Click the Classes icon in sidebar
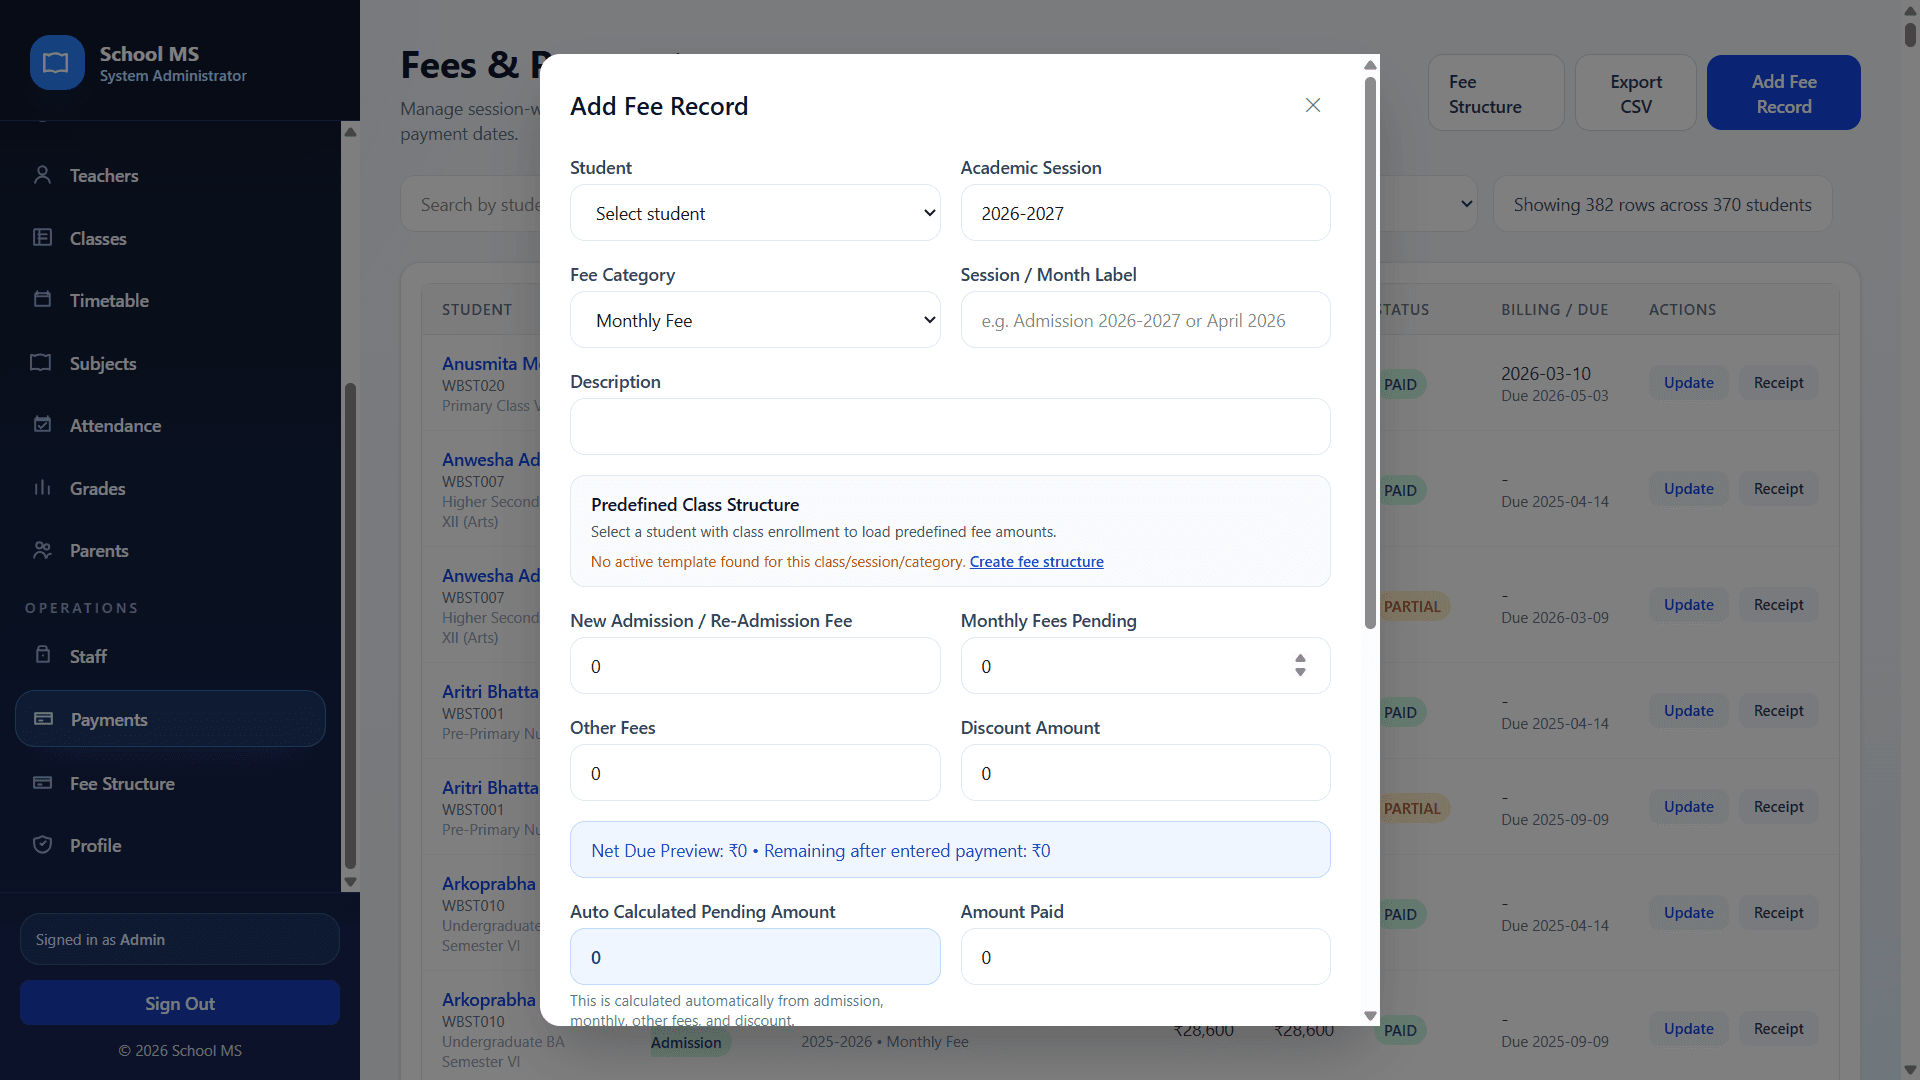This screenshot has width=1920, height=1080. [x=42, y=238]
